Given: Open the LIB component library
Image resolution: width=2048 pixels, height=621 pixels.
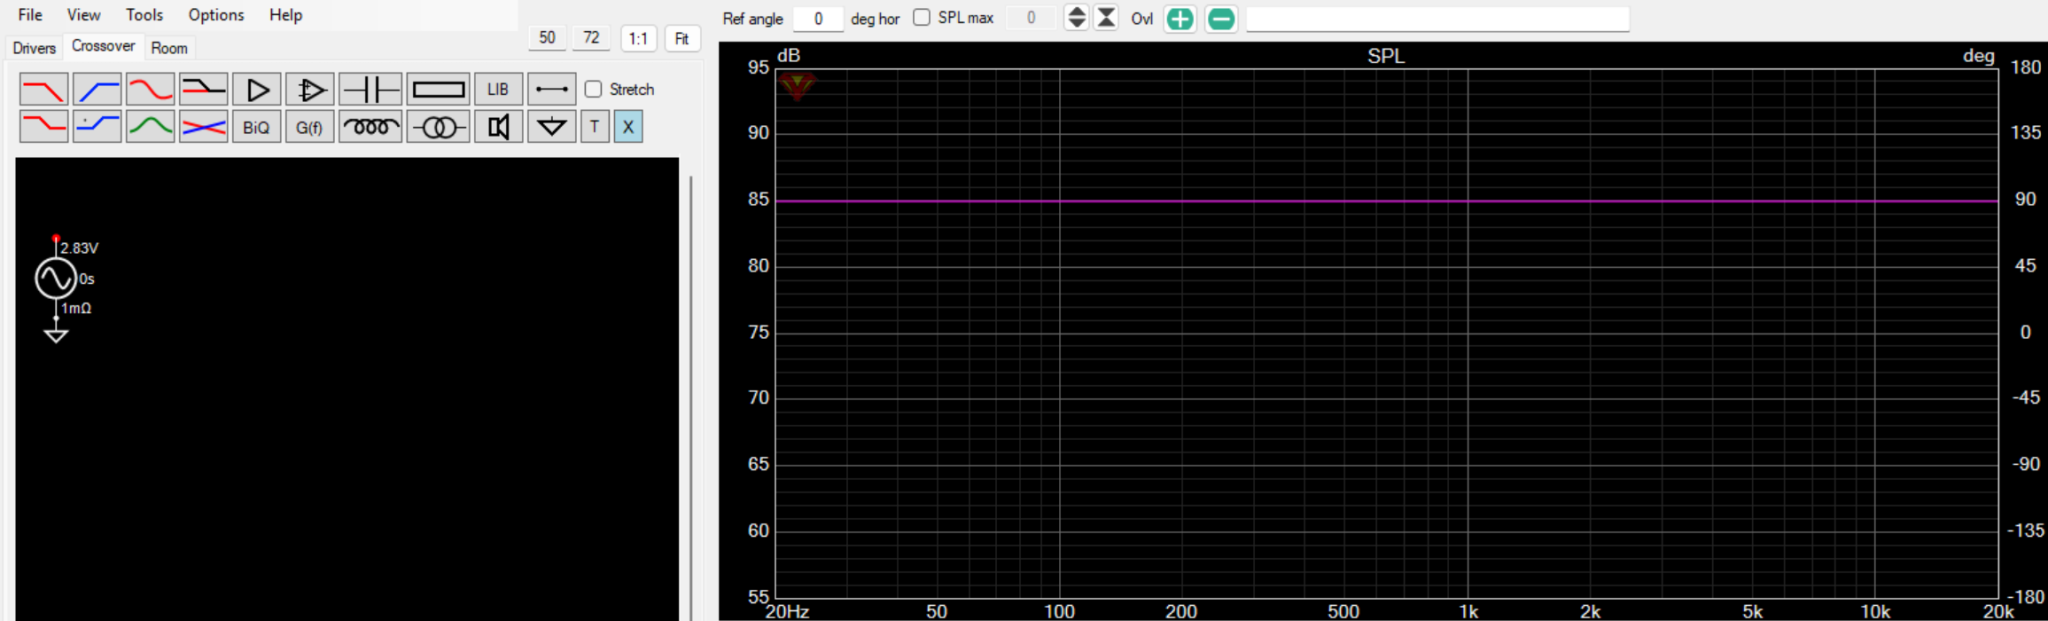Looking at the screenshot, I should coord(498,90).
